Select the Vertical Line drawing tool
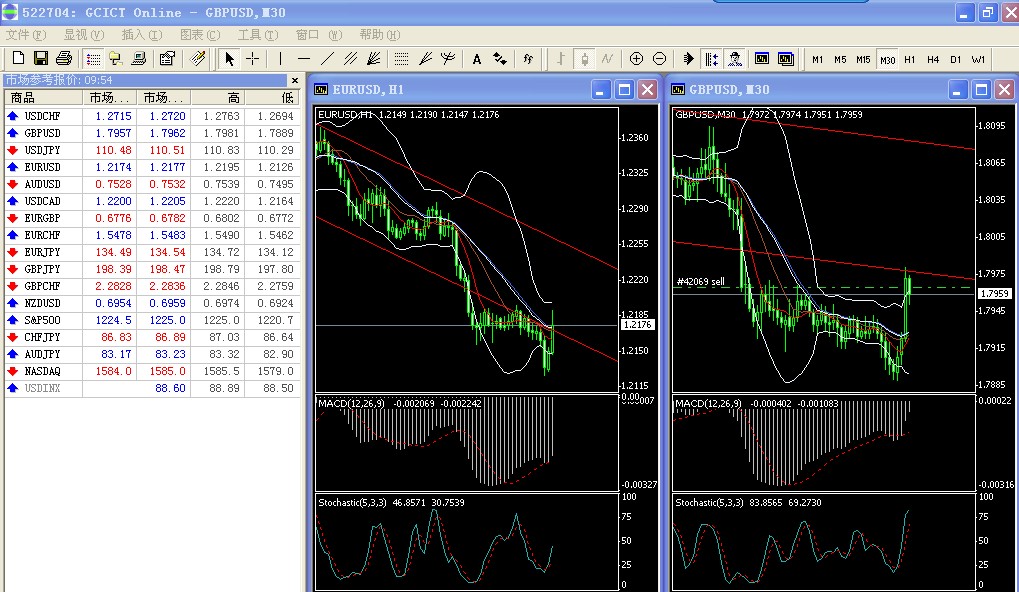Image resolution: width=1019 pixels, height=592 pixels. 281,59
